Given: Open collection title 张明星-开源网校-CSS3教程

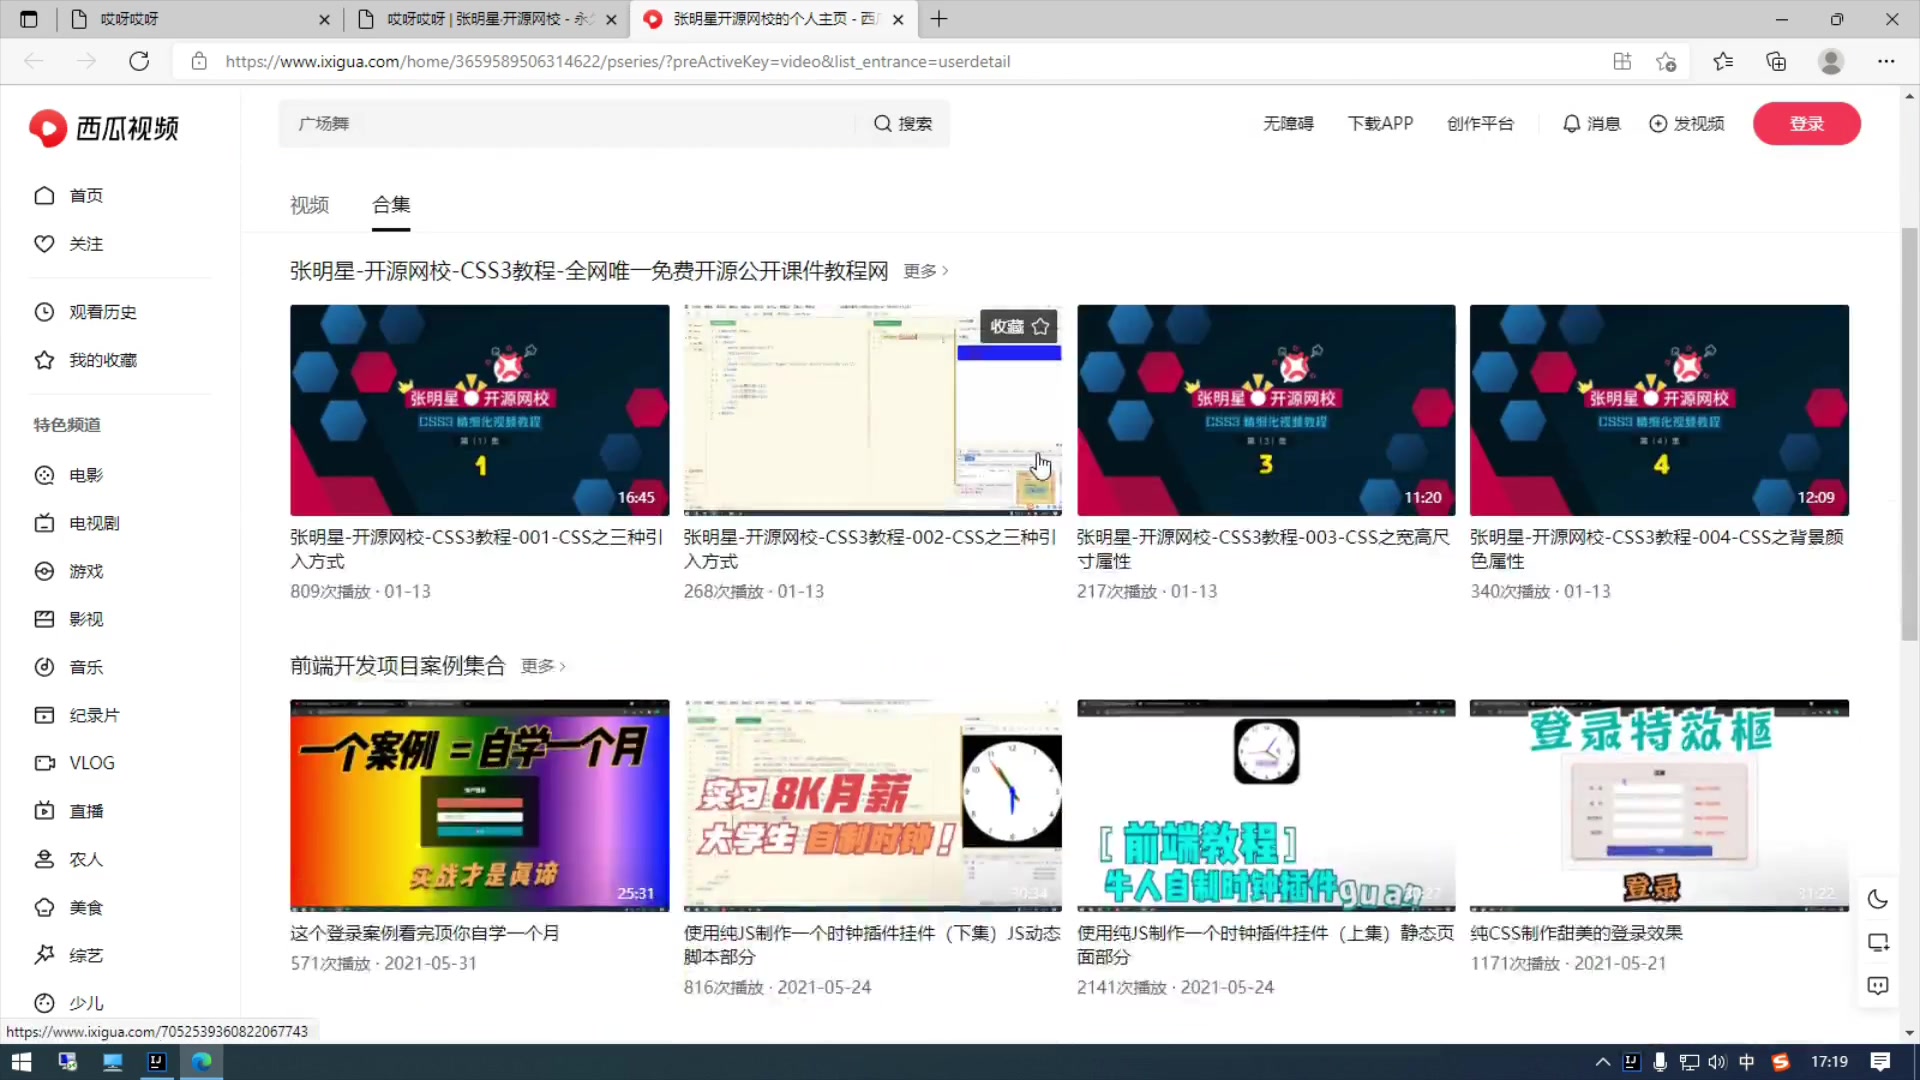Looking at the screenshot, I should click(x=589, y=271).
